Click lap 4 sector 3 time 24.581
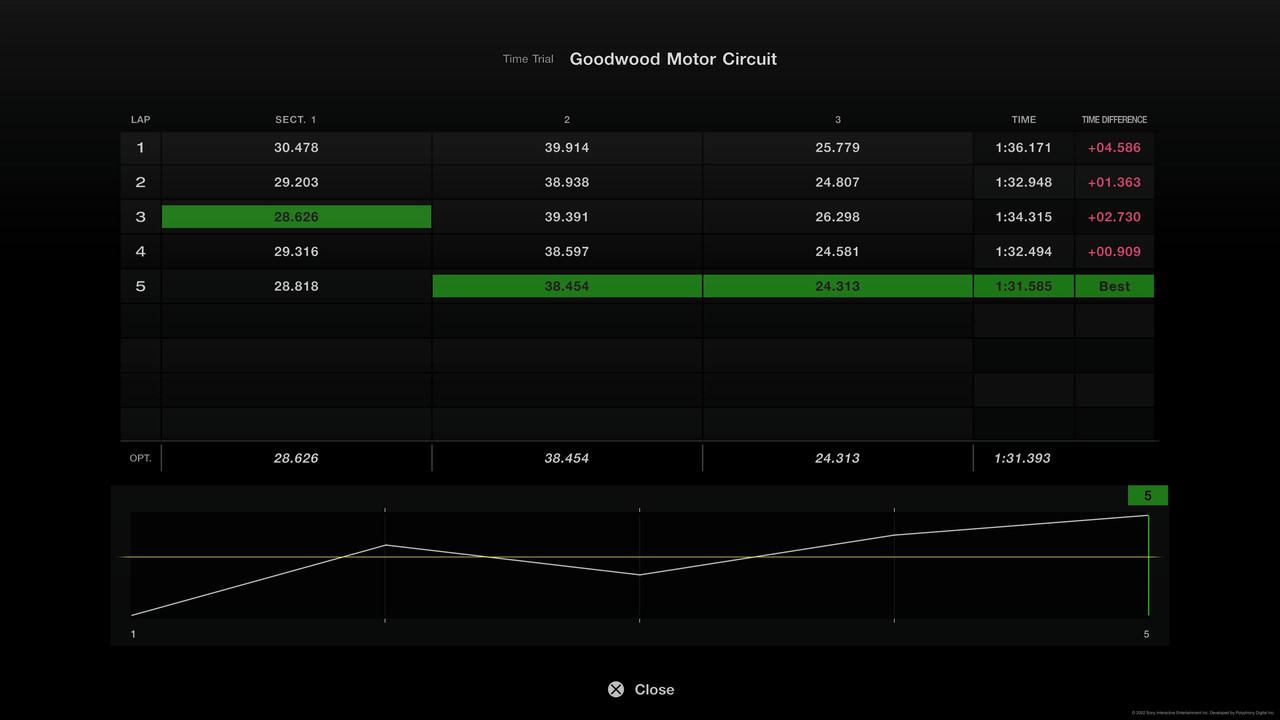 point(838,251)
